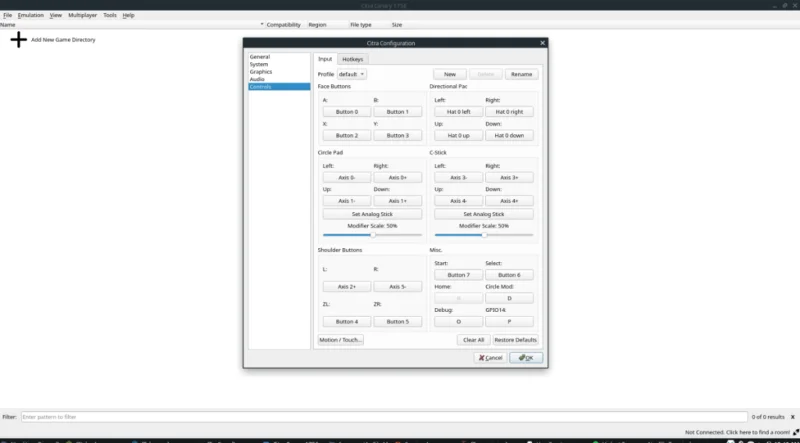Rebind ZR via the Button 5 button
The image size is (800, 443).
397,322
